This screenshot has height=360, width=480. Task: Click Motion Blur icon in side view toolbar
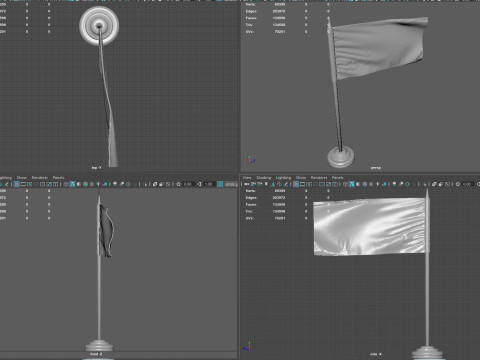coord(401,184)
